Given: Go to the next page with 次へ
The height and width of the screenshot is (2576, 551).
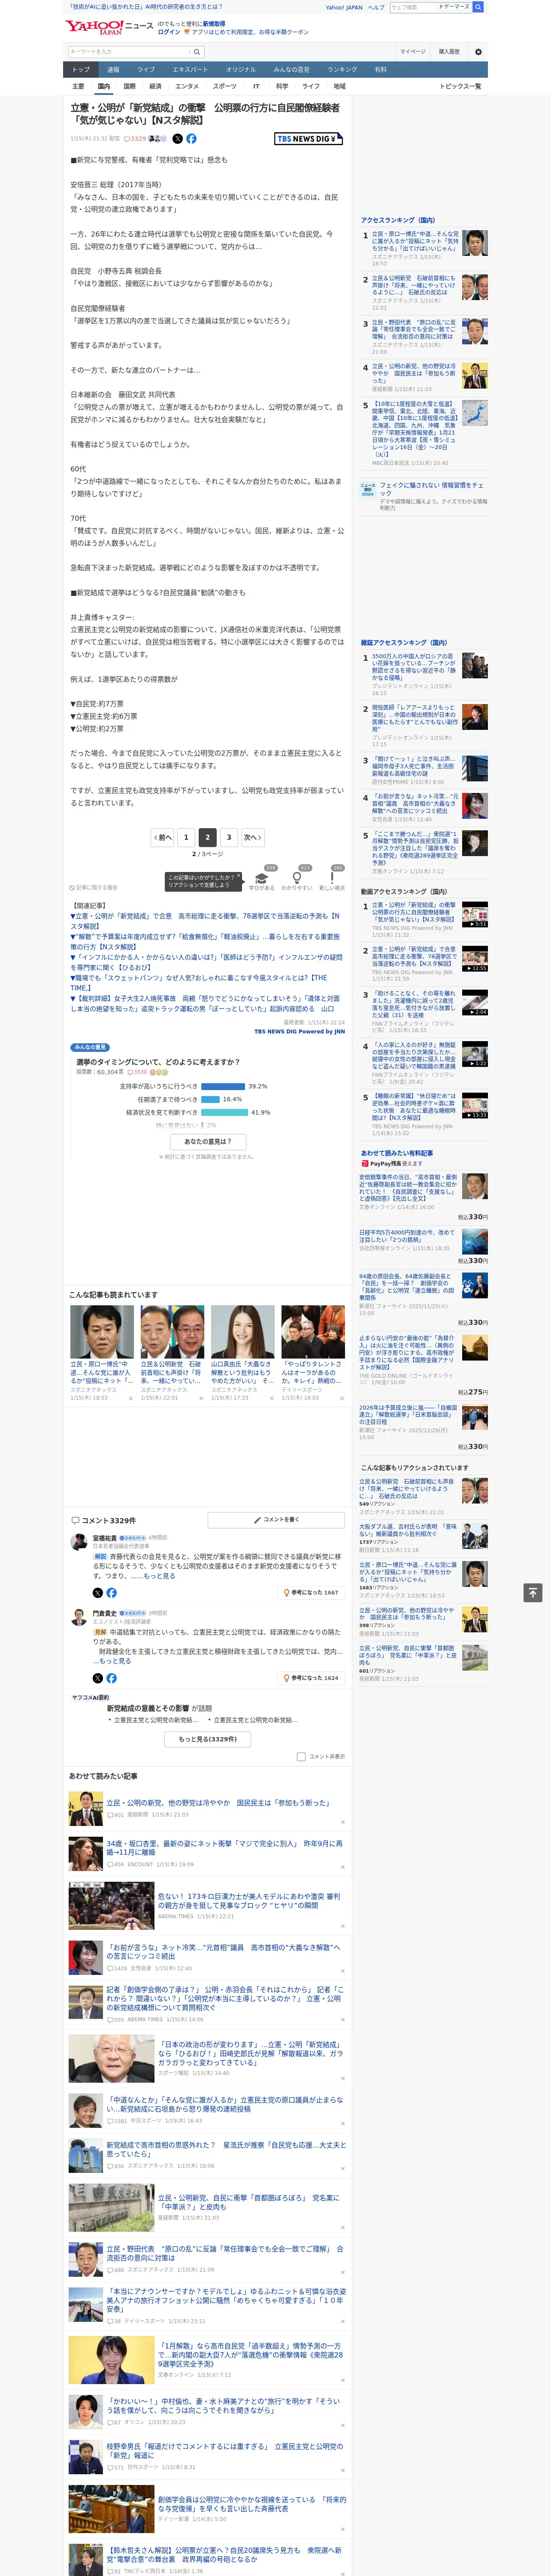Looking at the screenshot, I should (x=253, y=837).
